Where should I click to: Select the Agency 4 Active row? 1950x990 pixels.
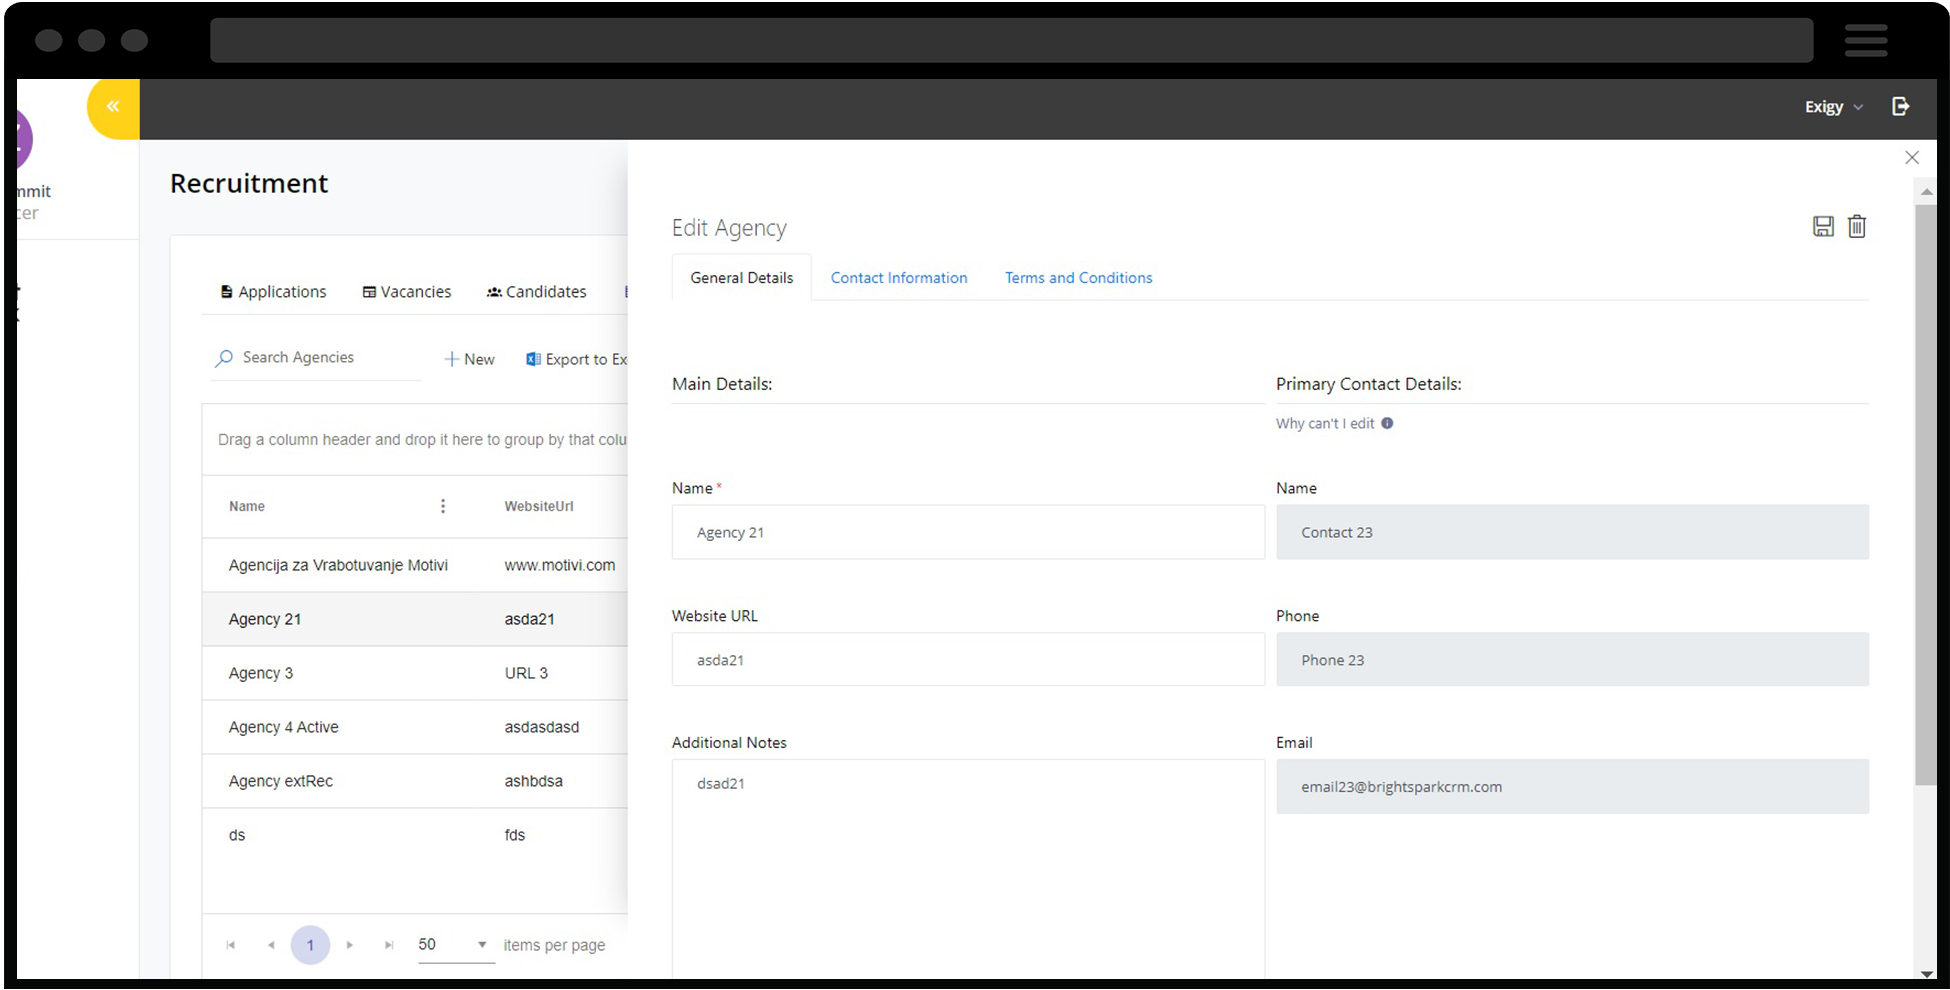click(x=415, y=727)
